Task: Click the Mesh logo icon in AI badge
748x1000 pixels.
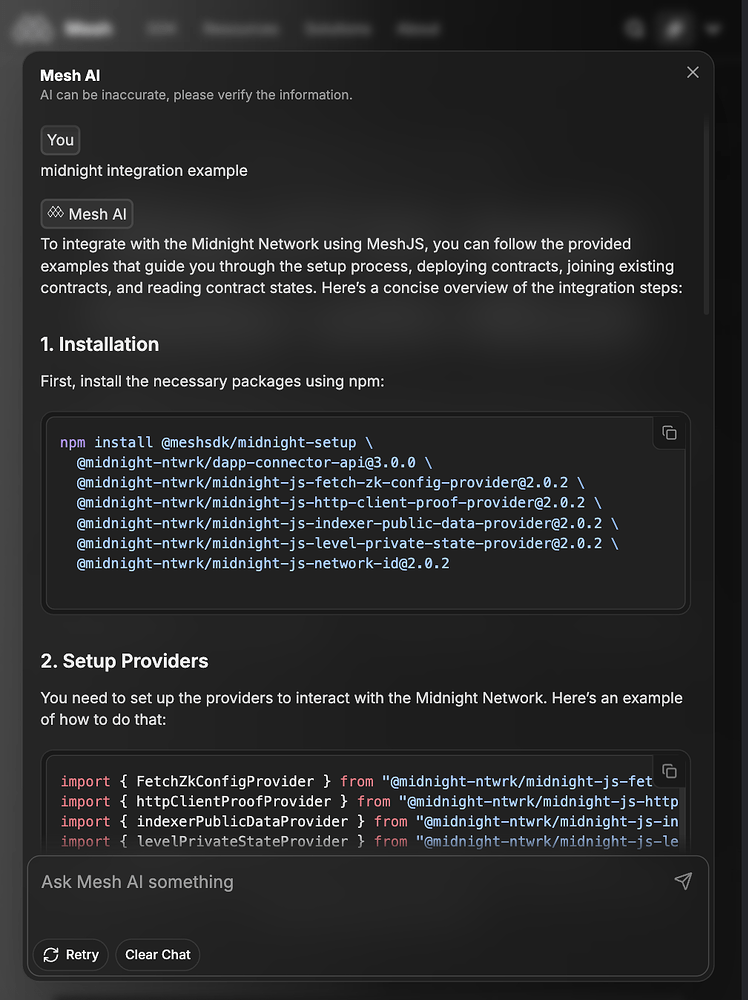Action: [x=55, y=212]
